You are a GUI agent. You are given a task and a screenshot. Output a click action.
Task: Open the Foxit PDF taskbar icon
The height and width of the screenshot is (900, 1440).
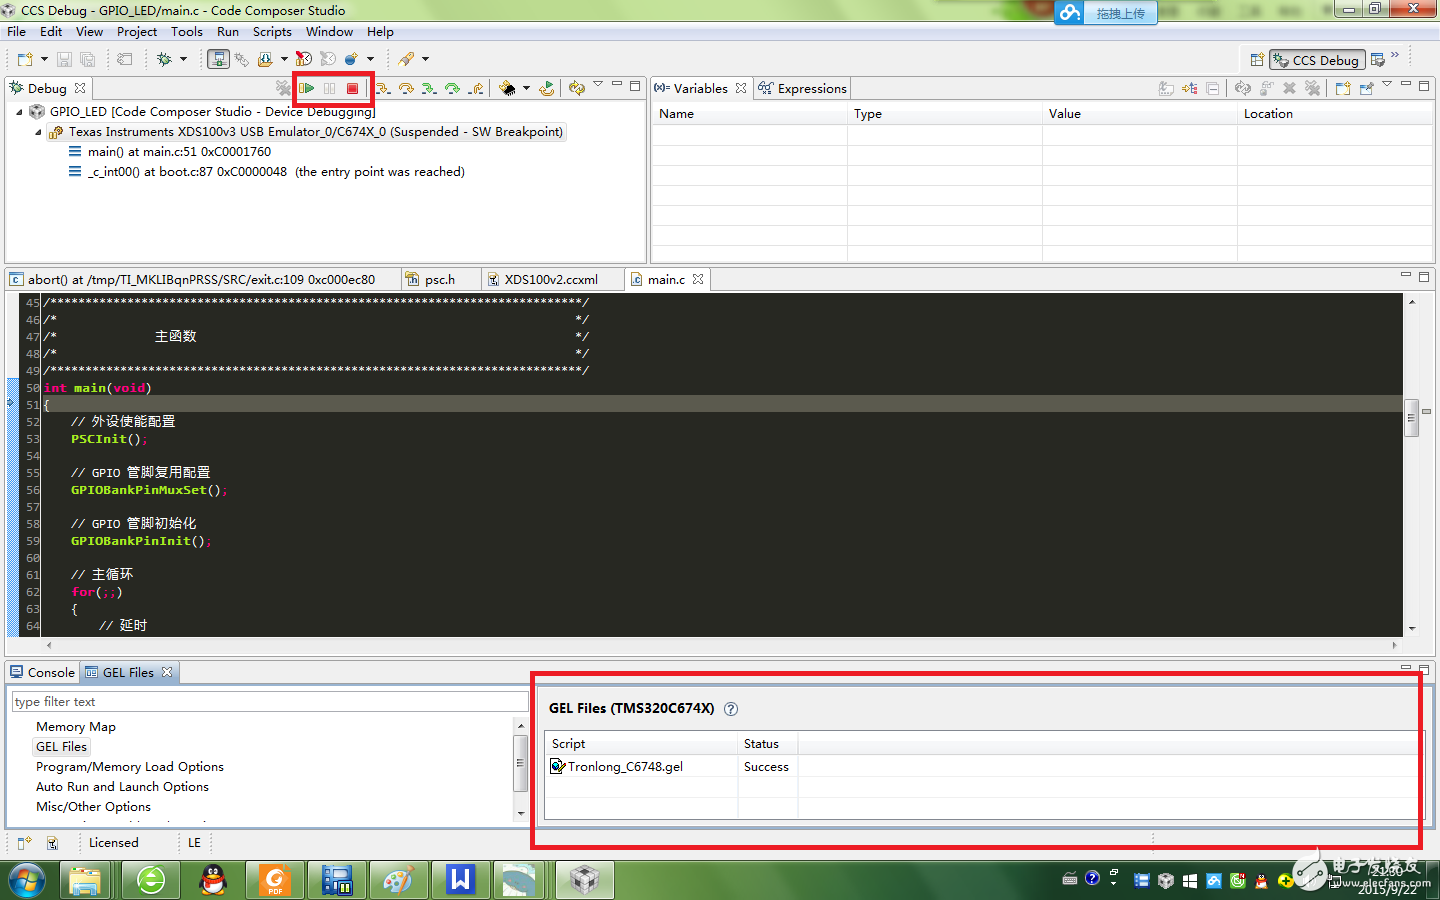tap(275, 880)
